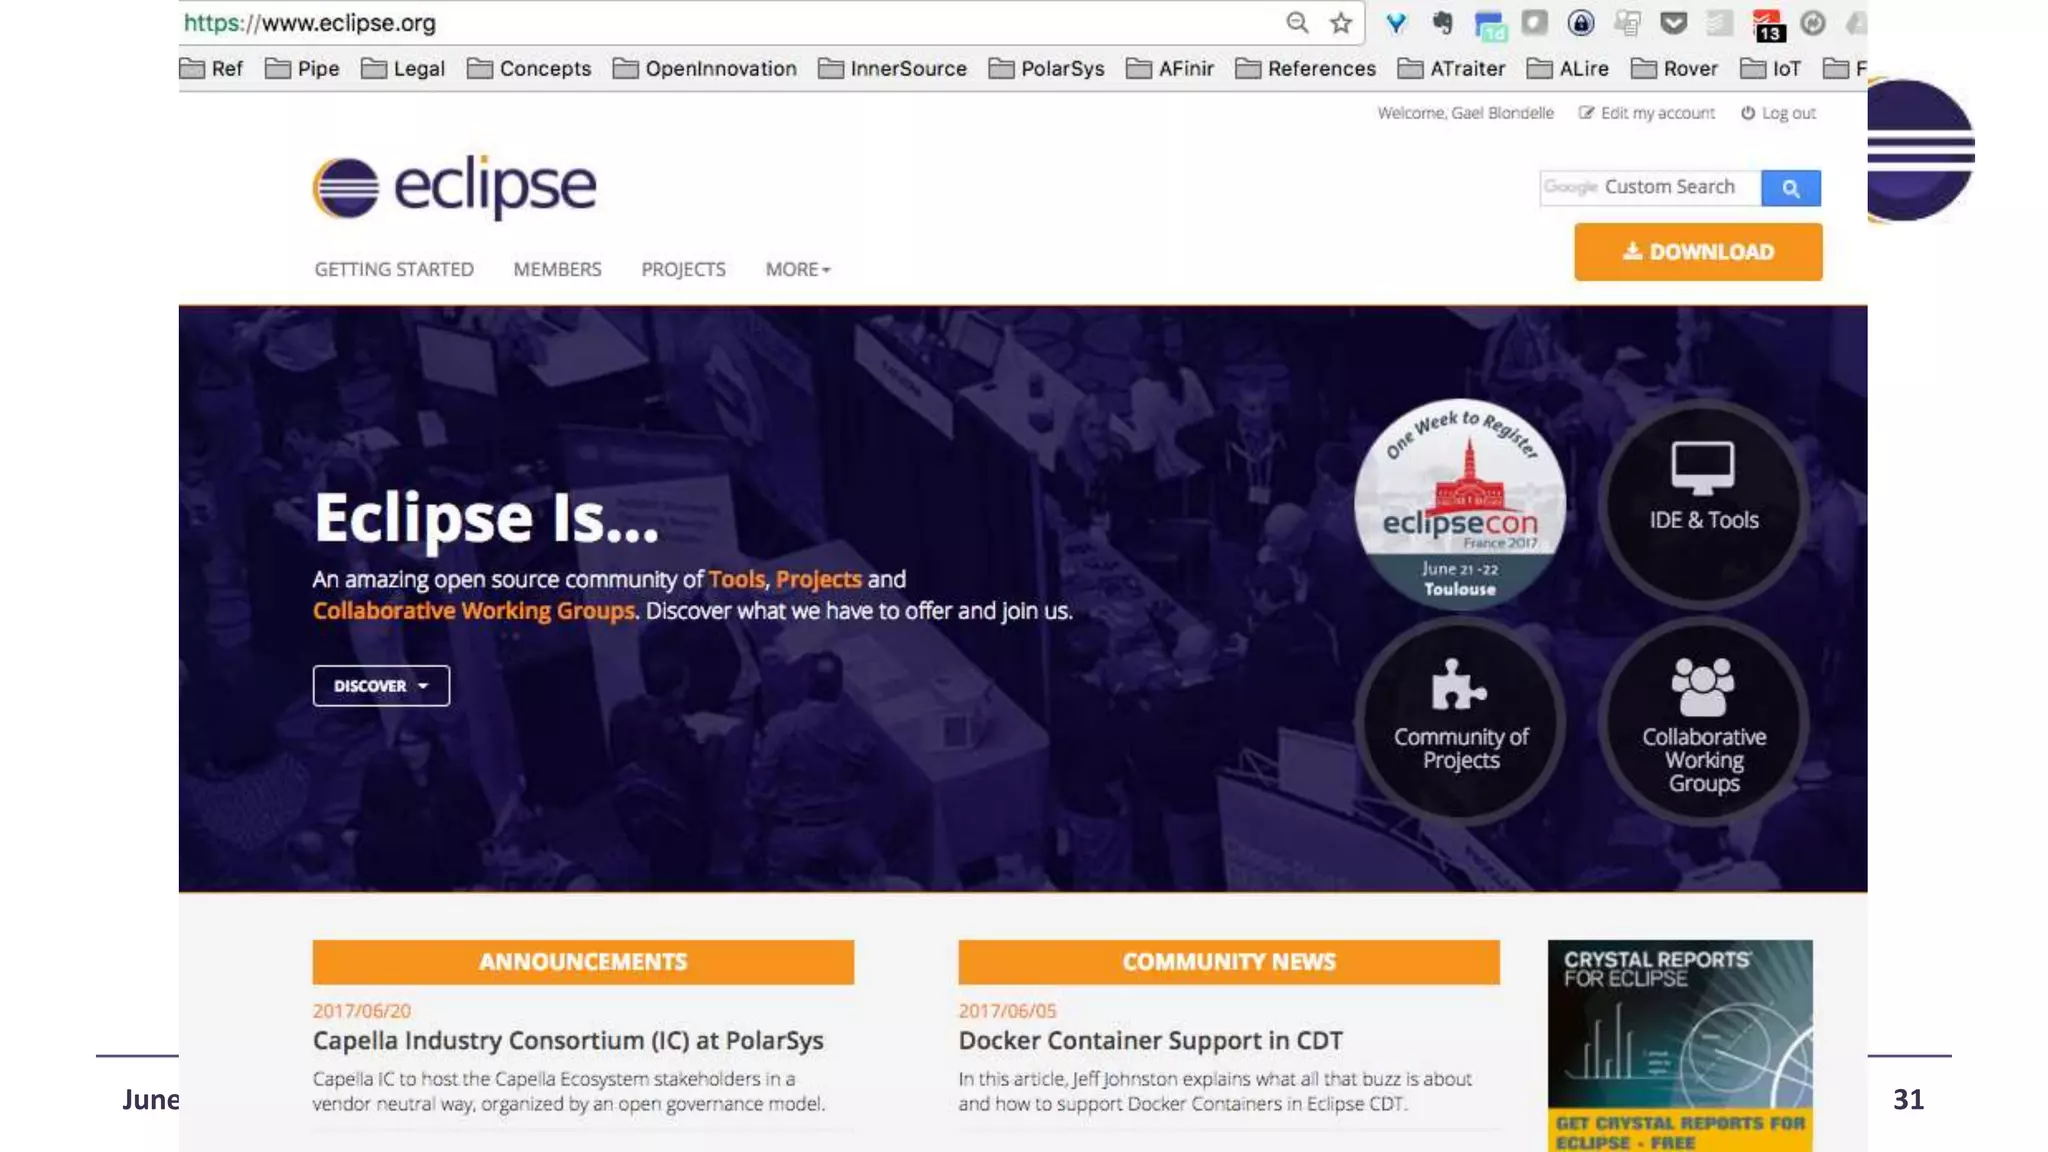The height and width of the screenshot is (1152, 2048).
Task: Click the Google Custom Search field
Action: (x=1651, y=188)
